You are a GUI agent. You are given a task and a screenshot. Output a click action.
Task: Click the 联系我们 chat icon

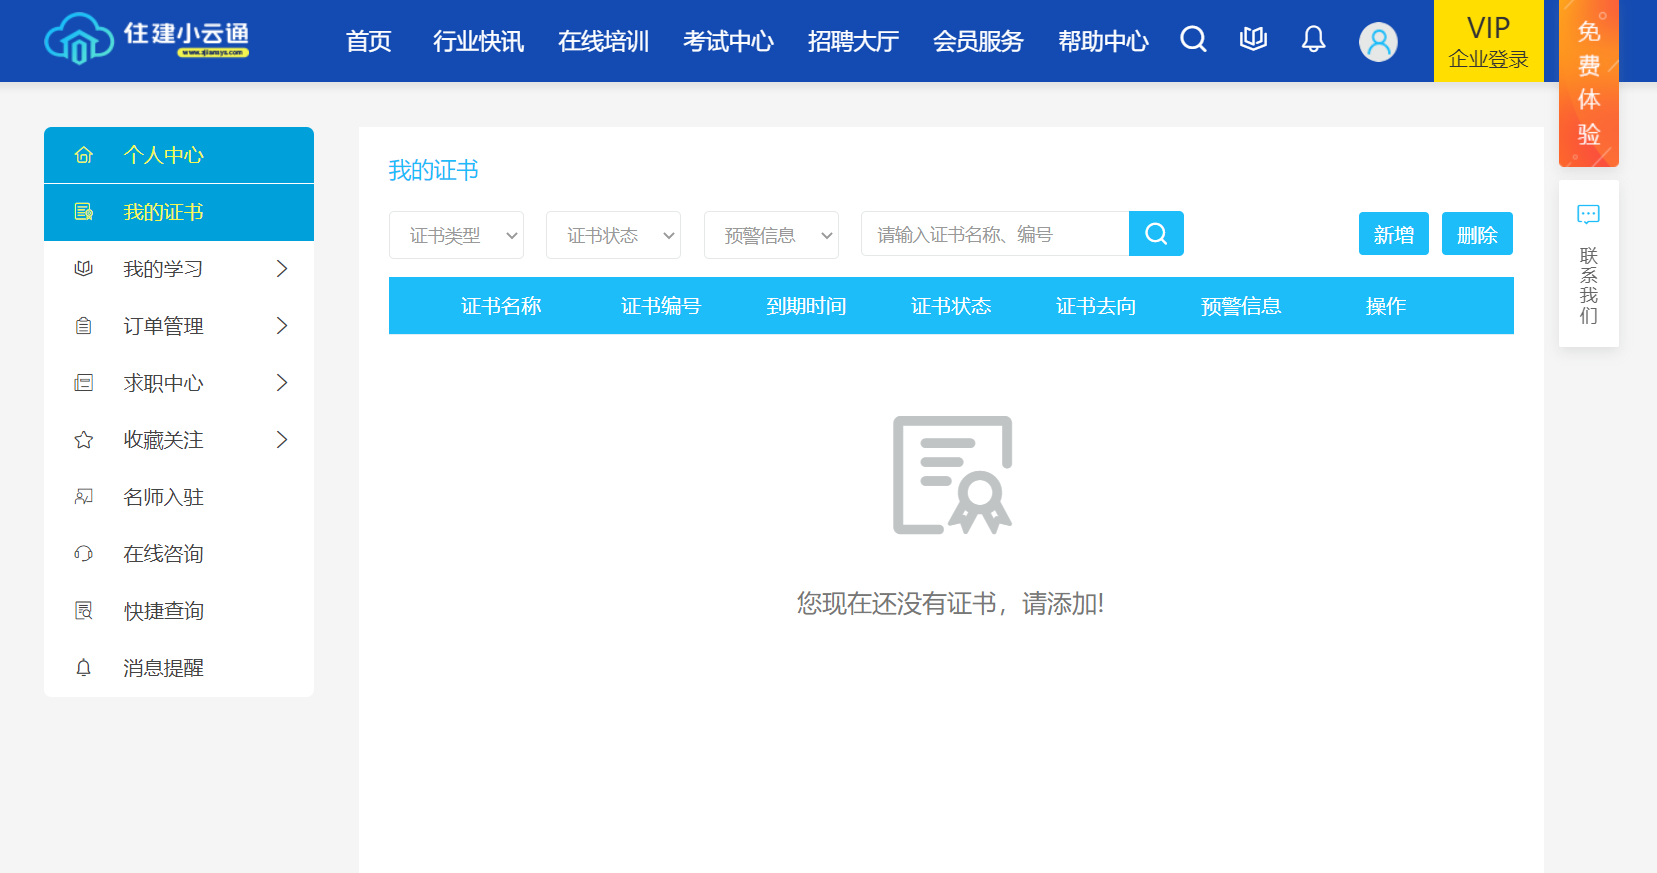point(1588,215)
